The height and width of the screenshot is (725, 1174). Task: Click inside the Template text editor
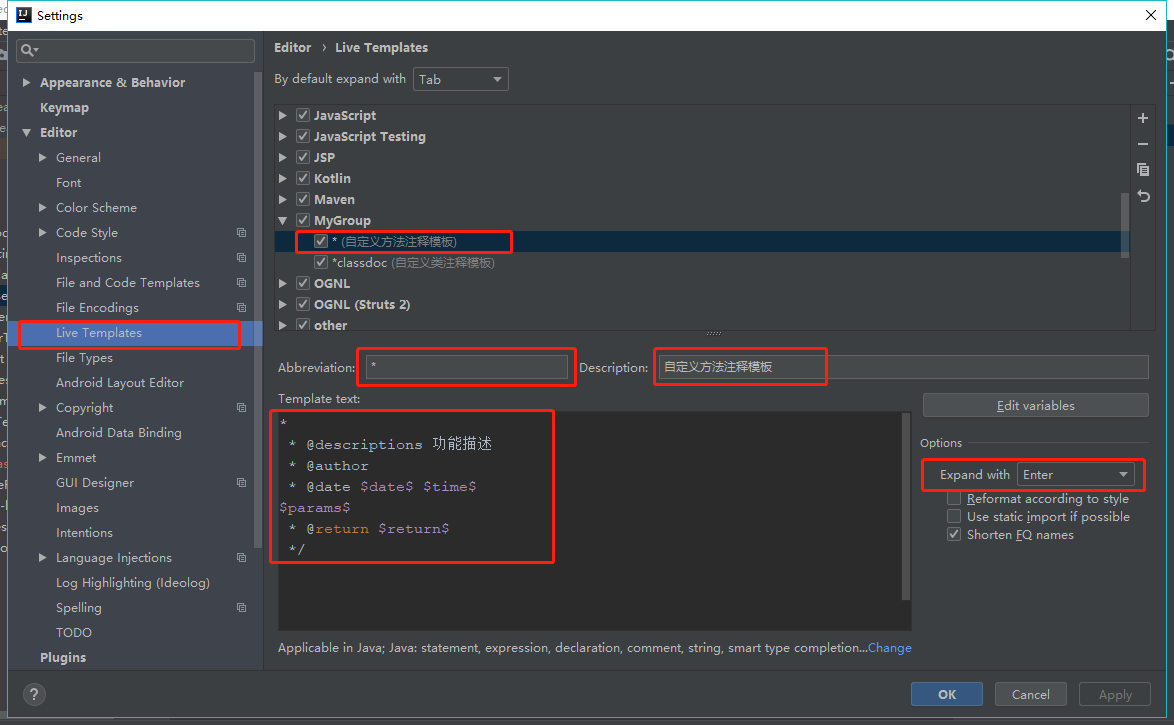pyautogui.click(x=590, y=521)
